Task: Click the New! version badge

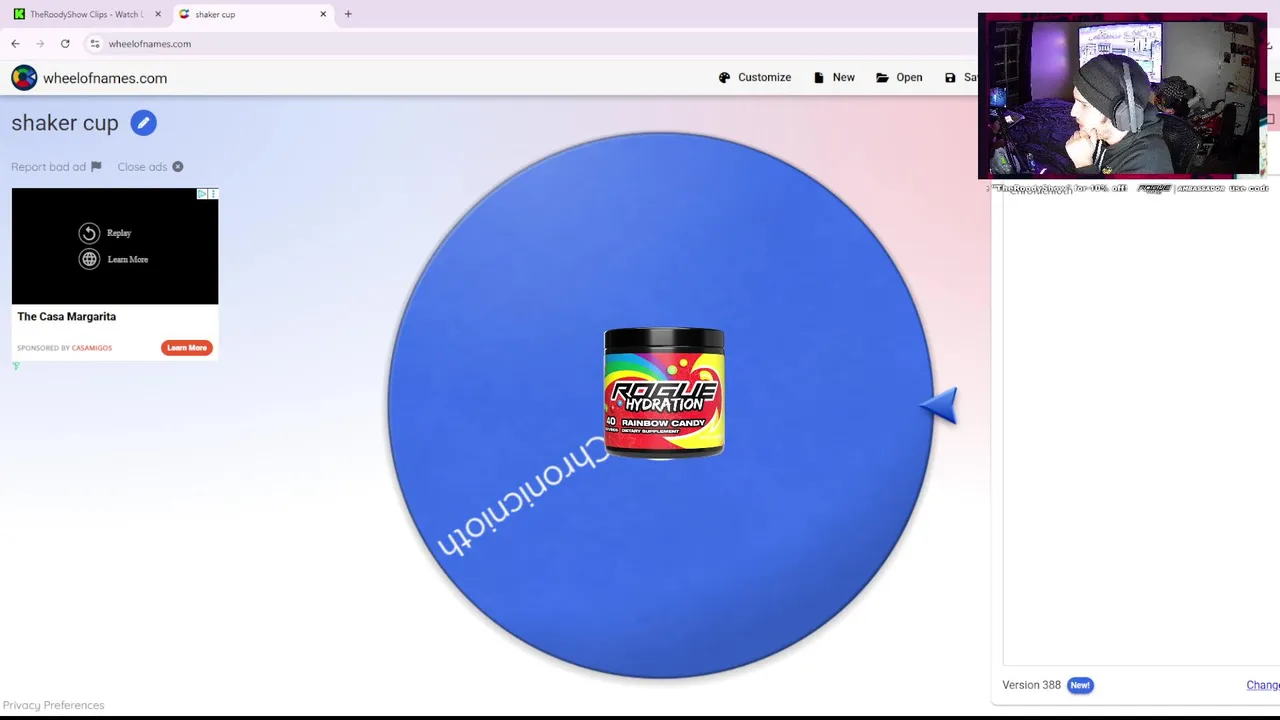Action: pos(1080,685)
